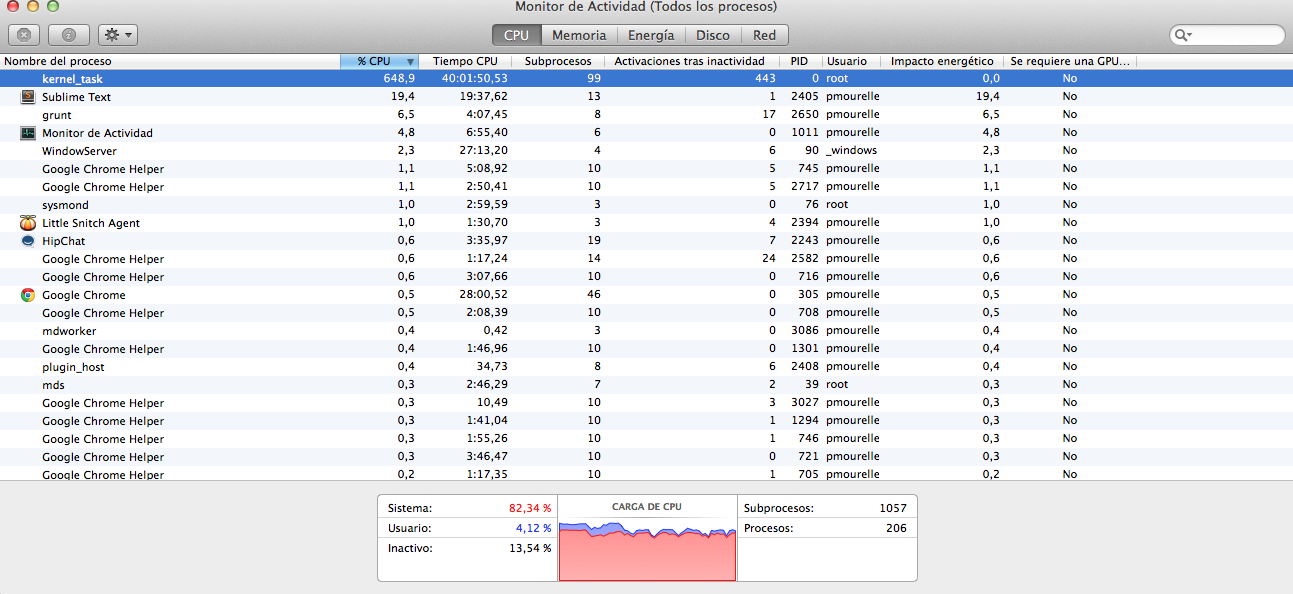This screenshot has height=594, width=1293.
Task: Click the Inspect process info icon in toolbar
Action: [69, 35]
